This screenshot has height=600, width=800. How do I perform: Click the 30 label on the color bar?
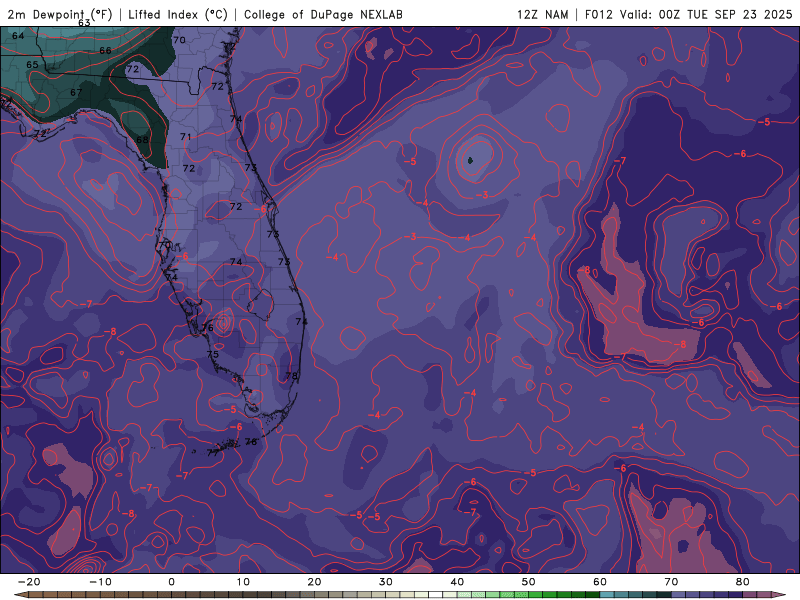tap(386, 582)
